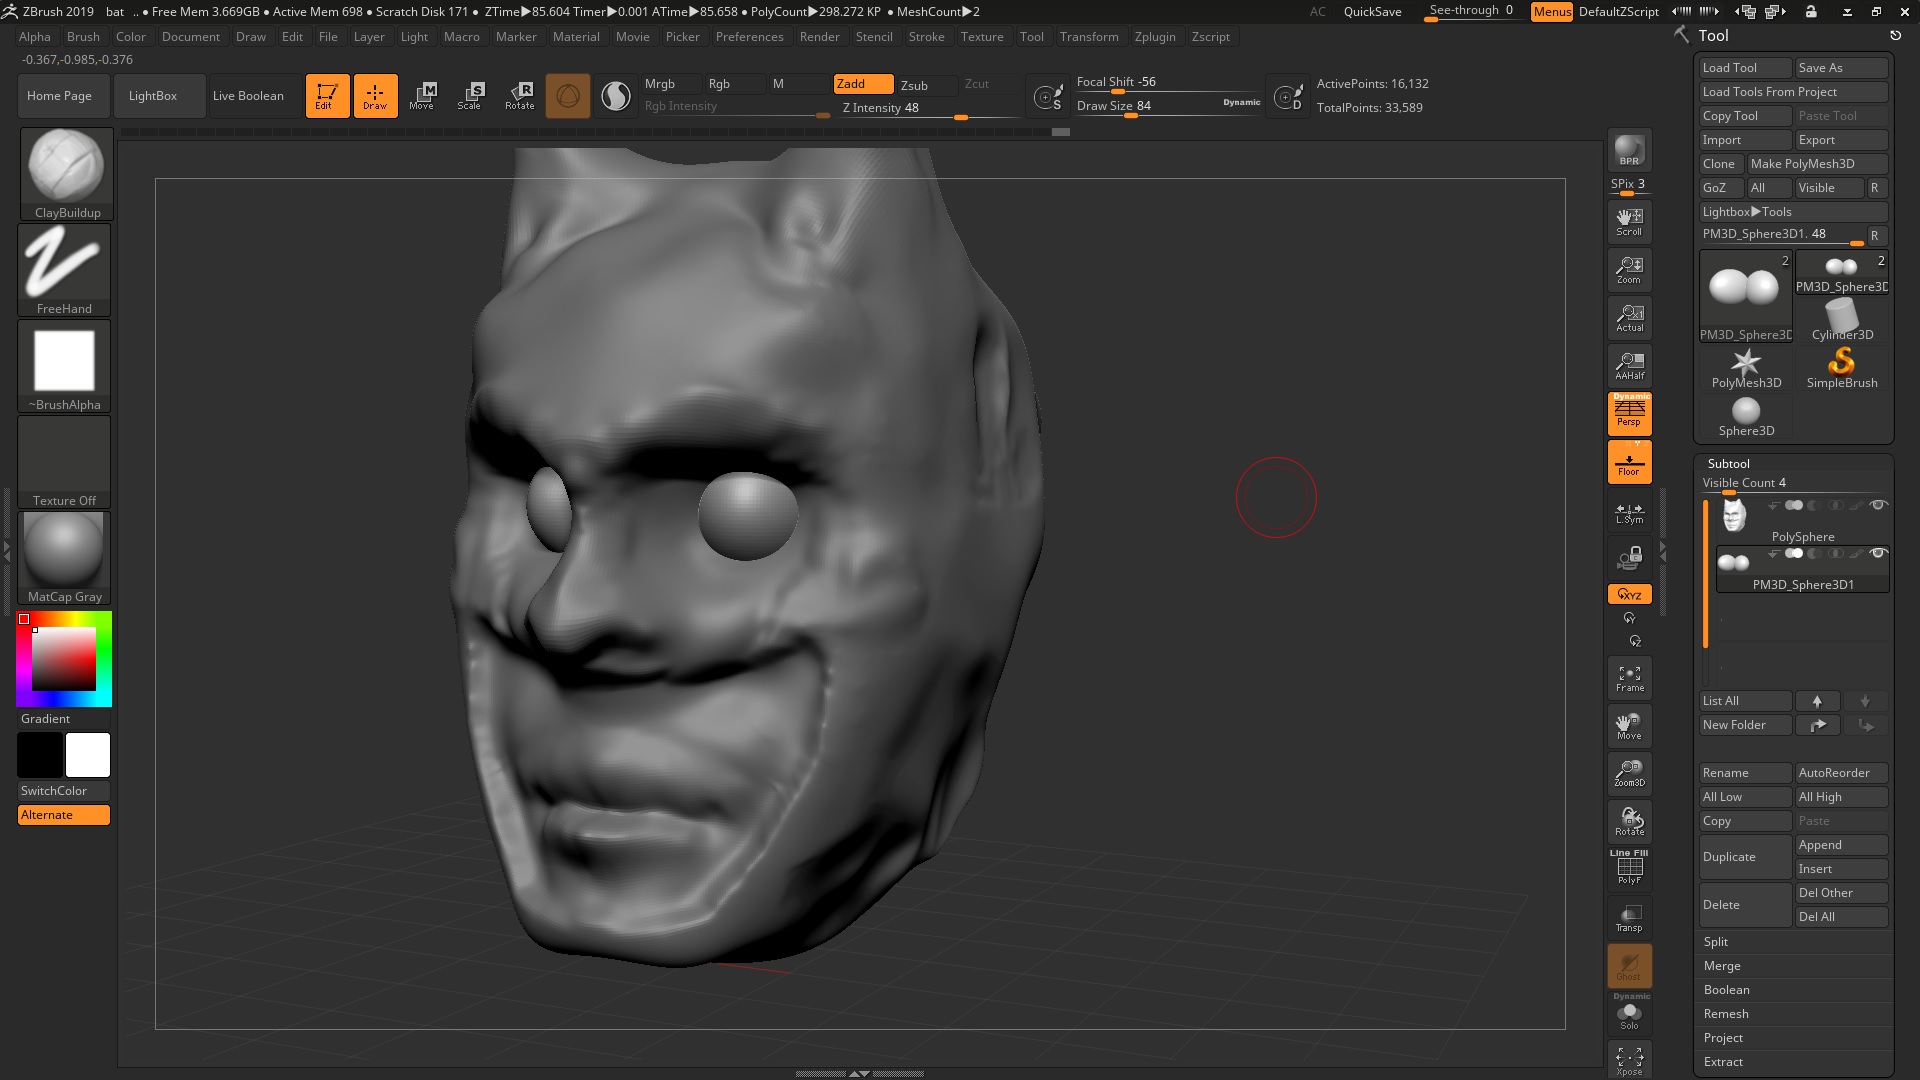Open the ClayBuildup brush picker
The width and height of the screenshot is (1920, 1080).
tap(66, 174)
